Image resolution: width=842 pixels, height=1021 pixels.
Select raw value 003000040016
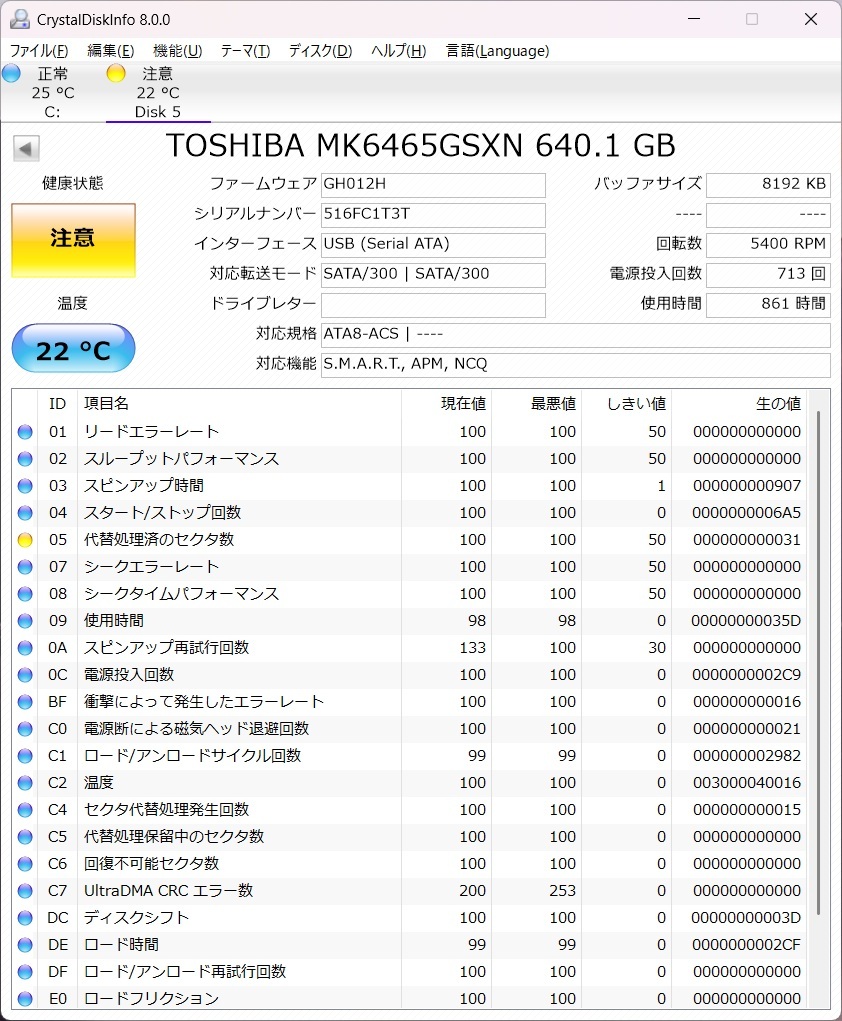pyautogui.click(x=747, y=783)
